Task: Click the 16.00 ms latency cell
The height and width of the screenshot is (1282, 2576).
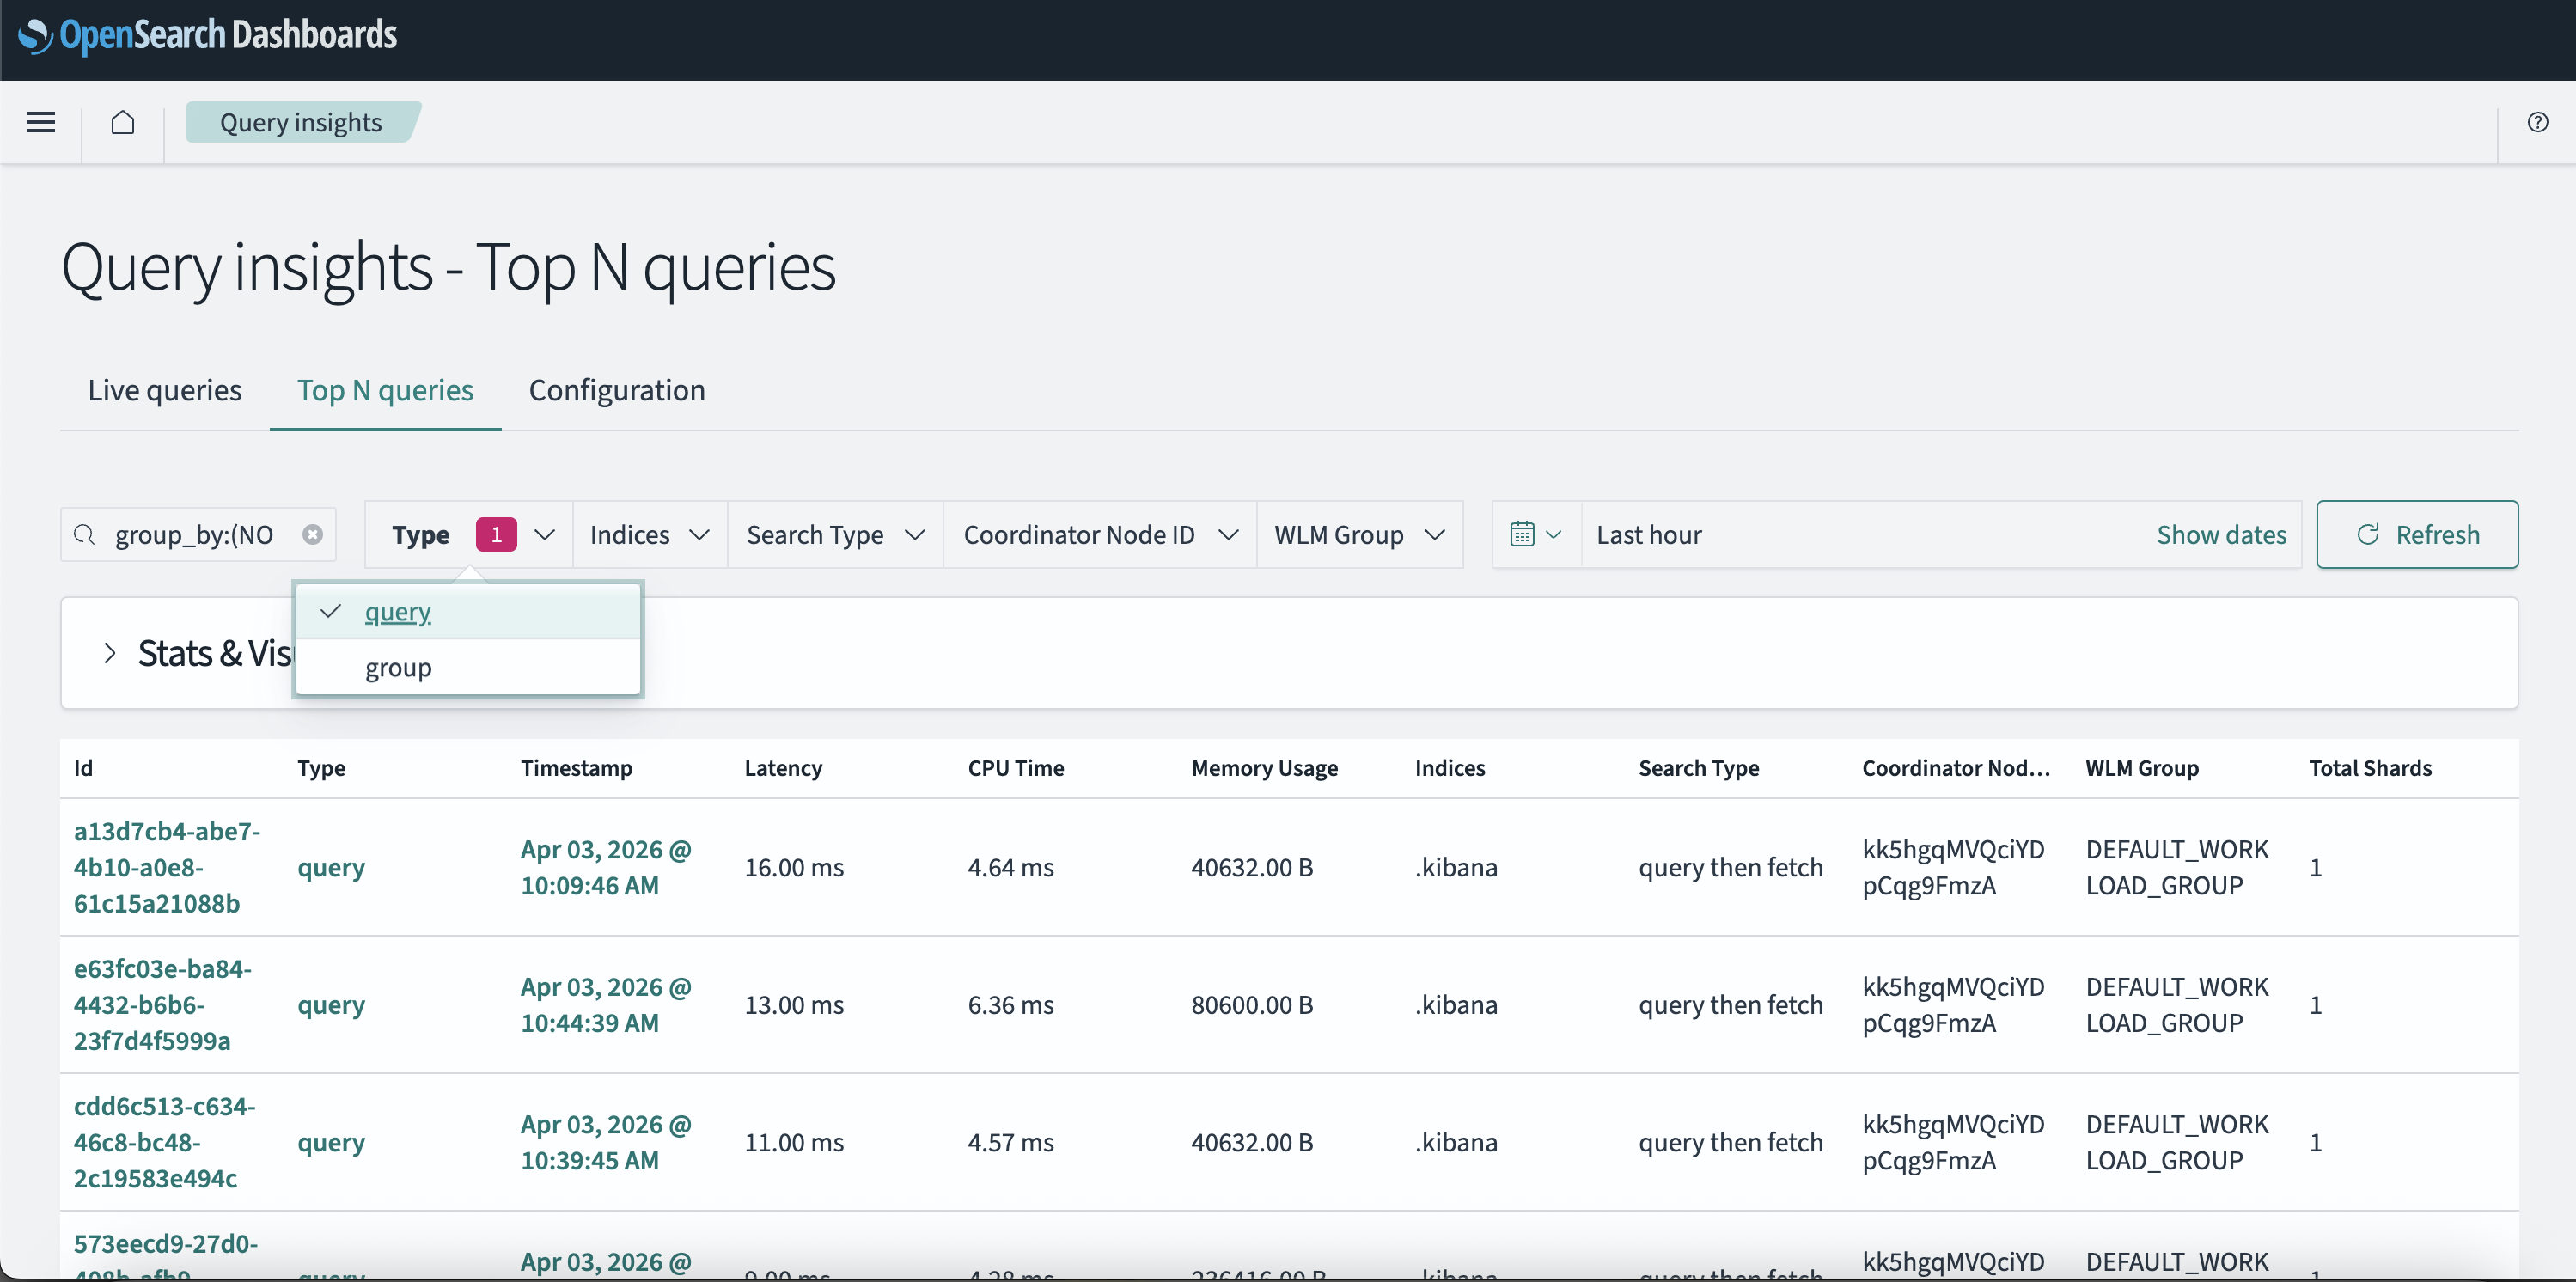Action: click(794, 867)
